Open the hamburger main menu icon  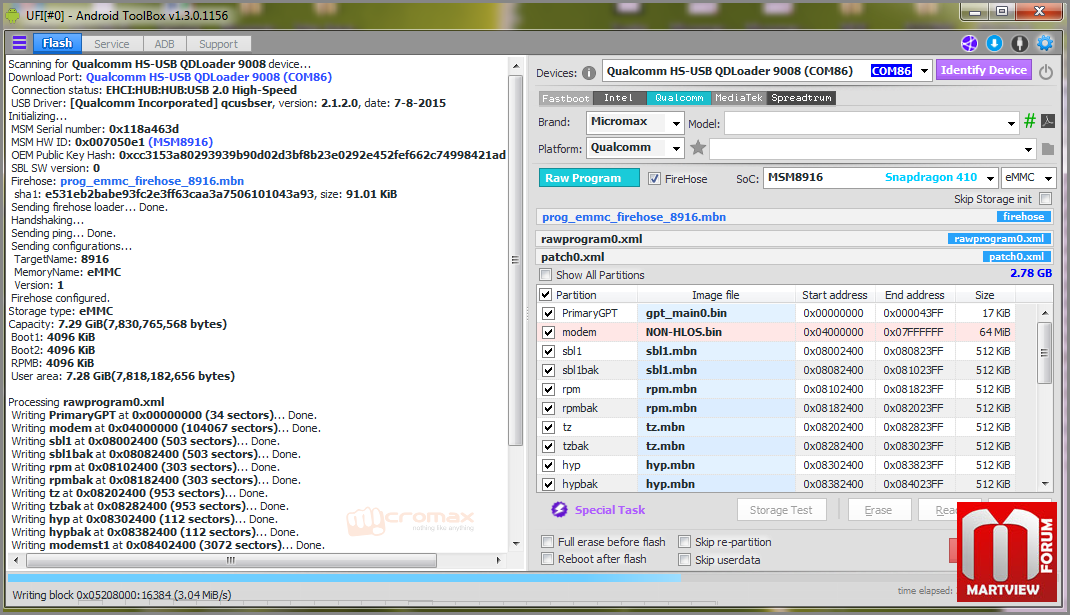[x=19, y=43]
